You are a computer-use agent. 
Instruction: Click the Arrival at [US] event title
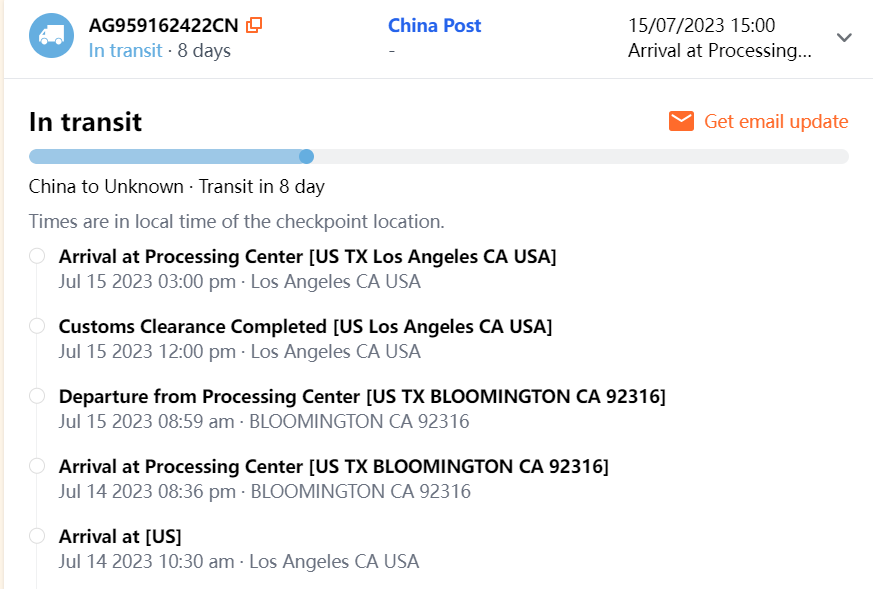pos(120,536)
